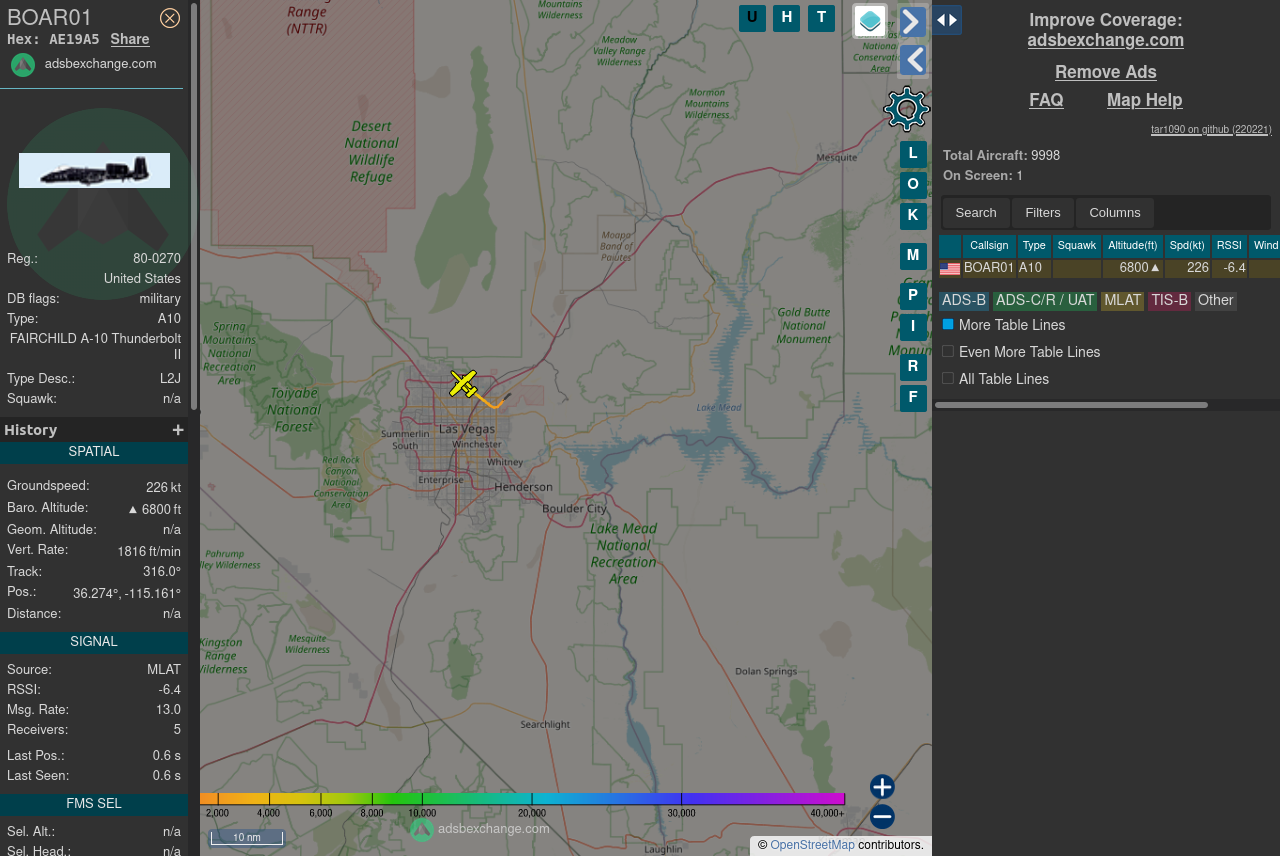Zoom in the map with plus button
This screenshot has width=1280, height=856.
[x=882, y=787]
